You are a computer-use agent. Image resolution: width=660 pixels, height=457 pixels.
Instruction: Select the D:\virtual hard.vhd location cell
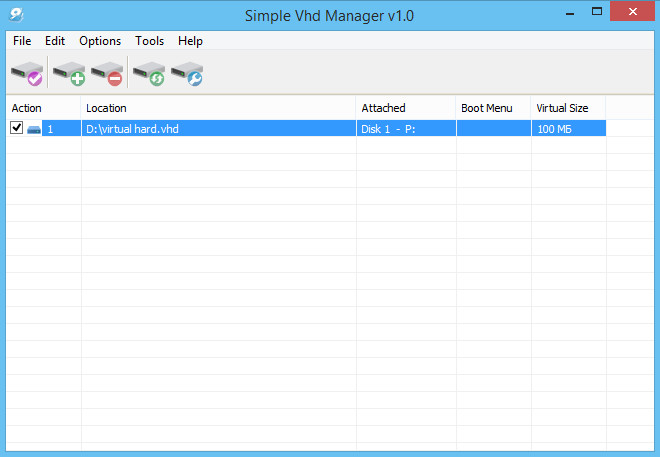pyautogui.click(x=218, y=128)
